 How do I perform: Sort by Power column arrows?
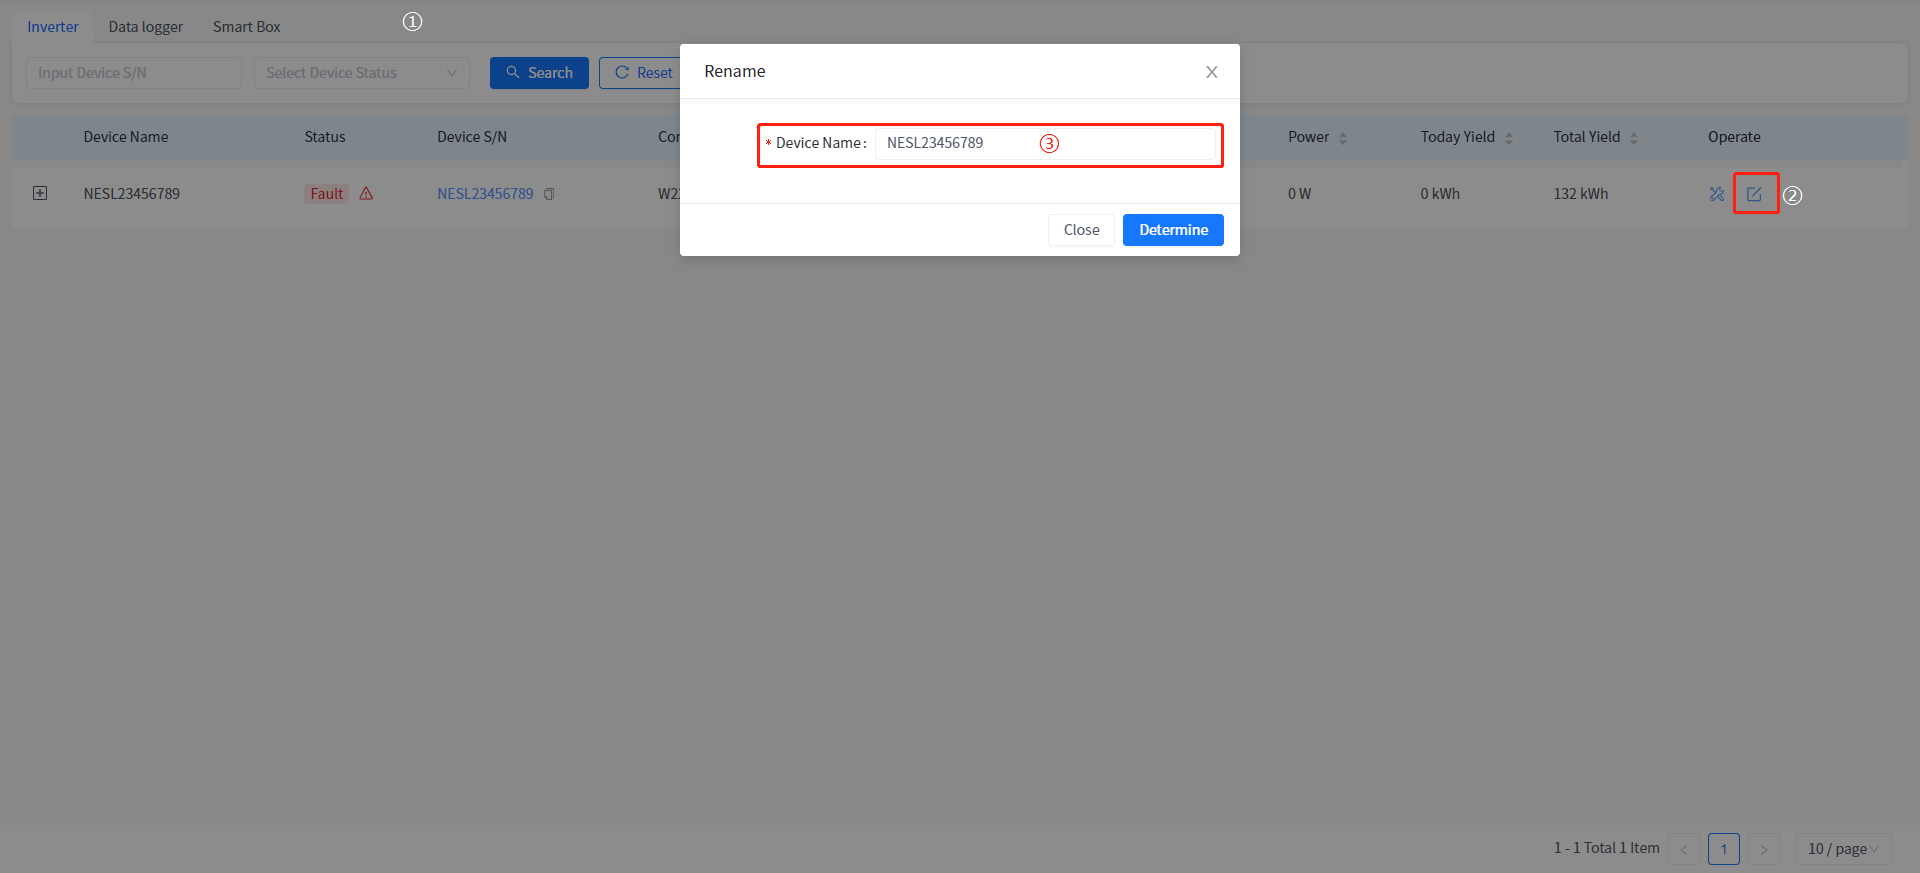click(x=1343, y=138)
